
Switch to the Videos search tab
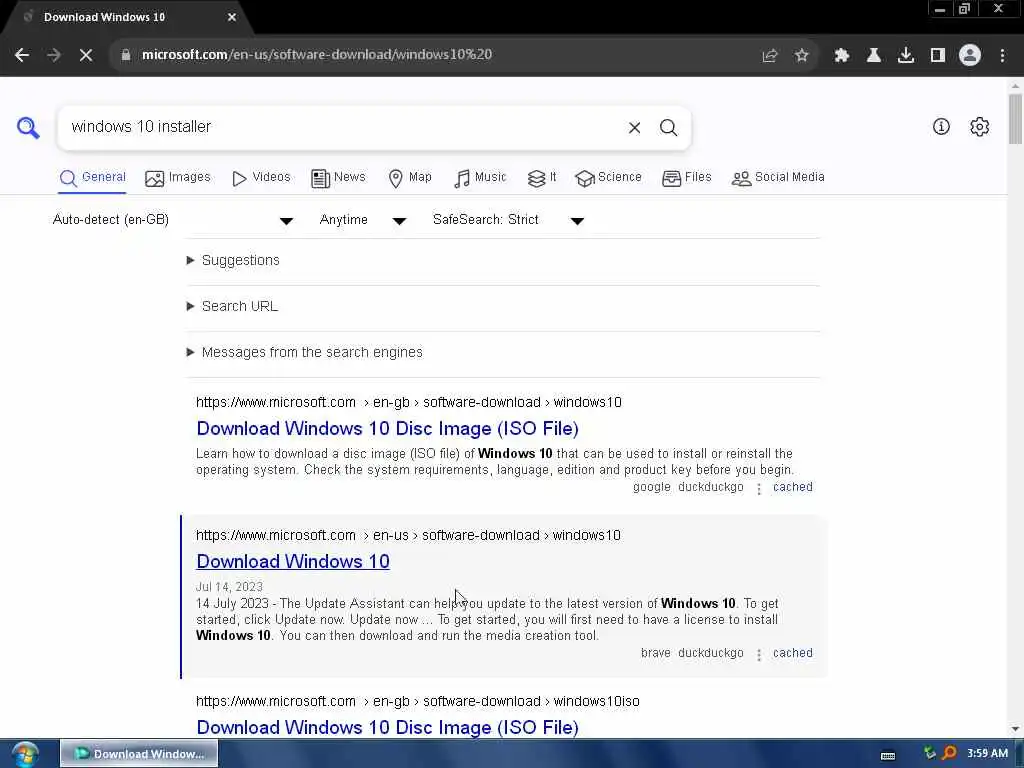[261, 178]
